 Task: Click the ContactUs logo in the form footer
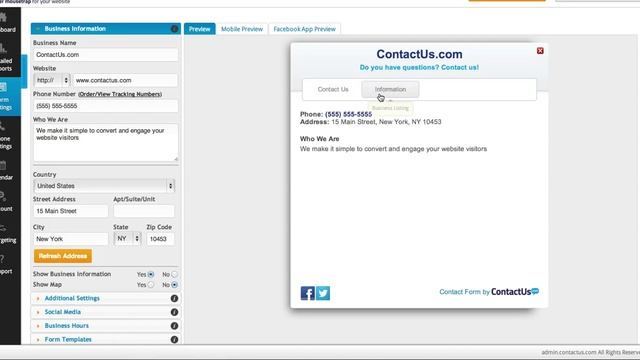coord(515,291)
